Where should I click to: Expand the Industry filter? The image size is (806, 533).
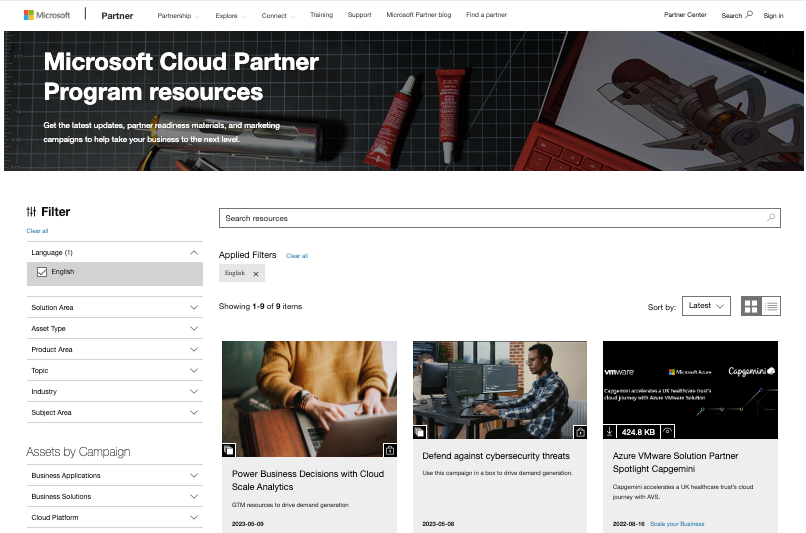tap(115, 392)
